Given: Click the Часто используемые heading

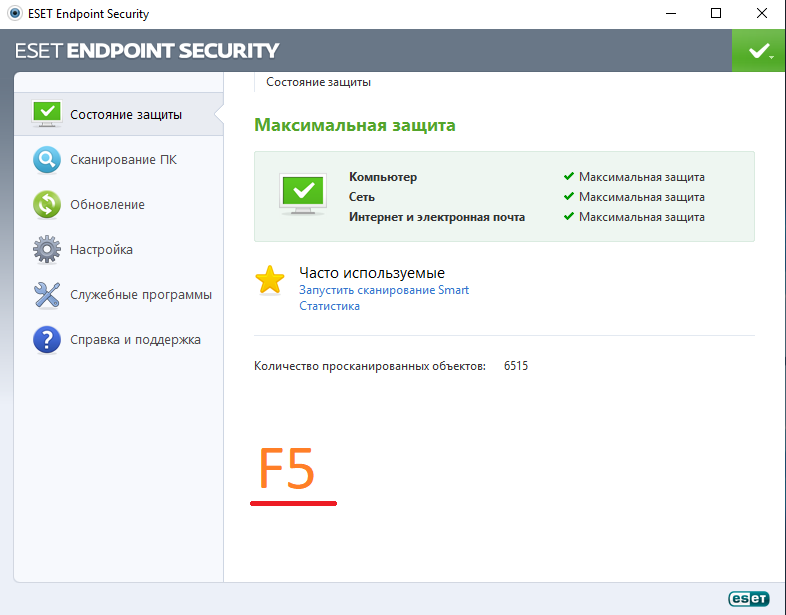Looking at the screenshot, I should coord(372,273).
